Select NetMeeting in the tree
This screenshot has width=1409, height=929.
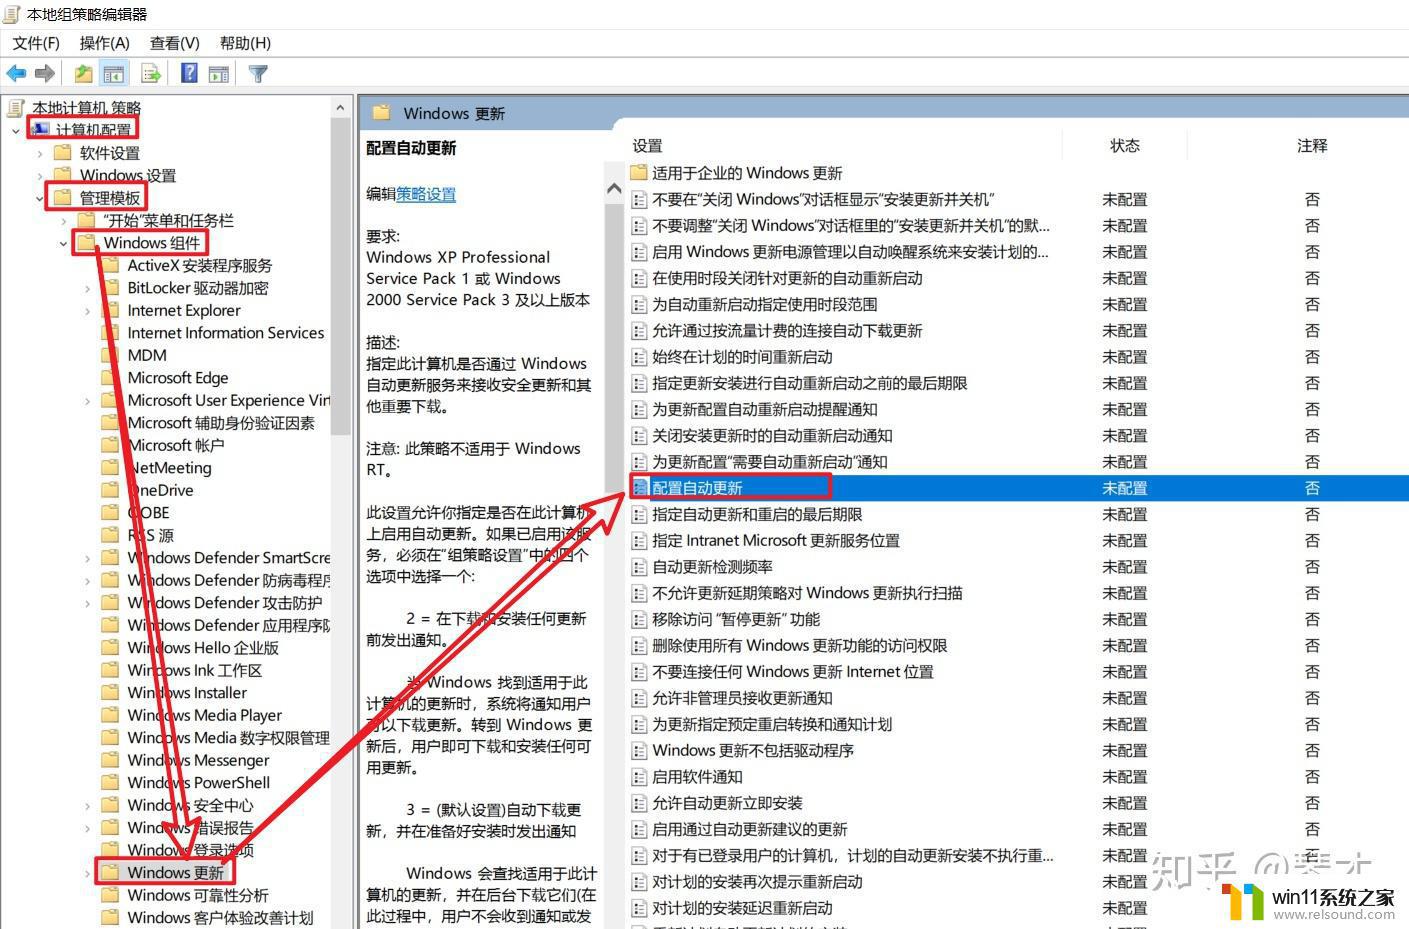(169, 467)
